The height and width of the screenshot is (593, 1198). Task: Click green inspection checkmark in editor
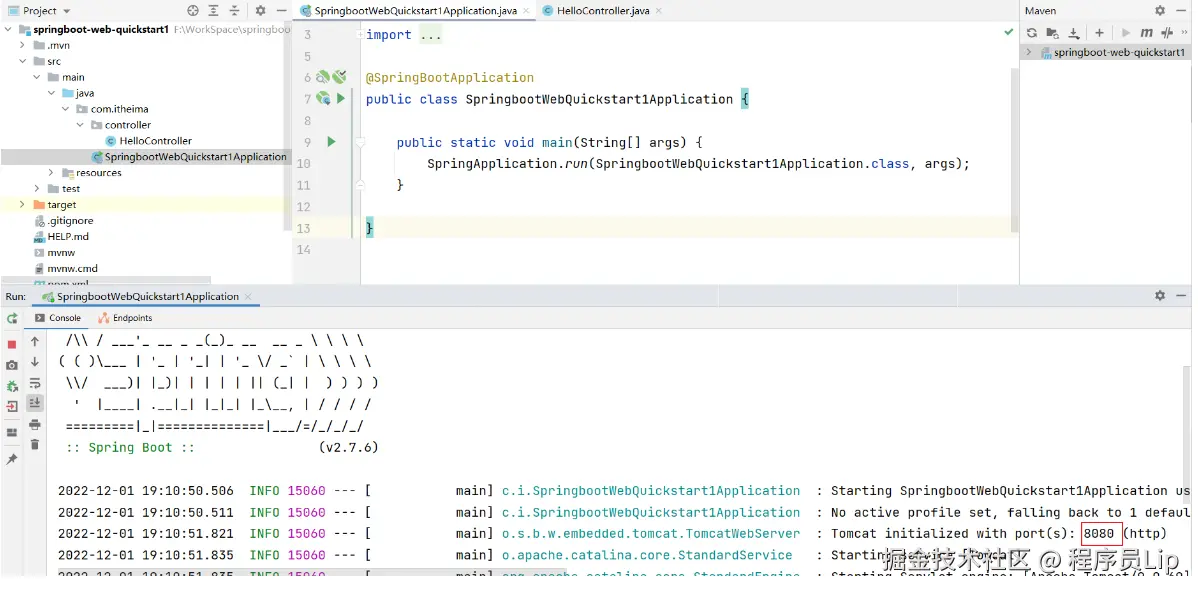(x=1009, y=33)
